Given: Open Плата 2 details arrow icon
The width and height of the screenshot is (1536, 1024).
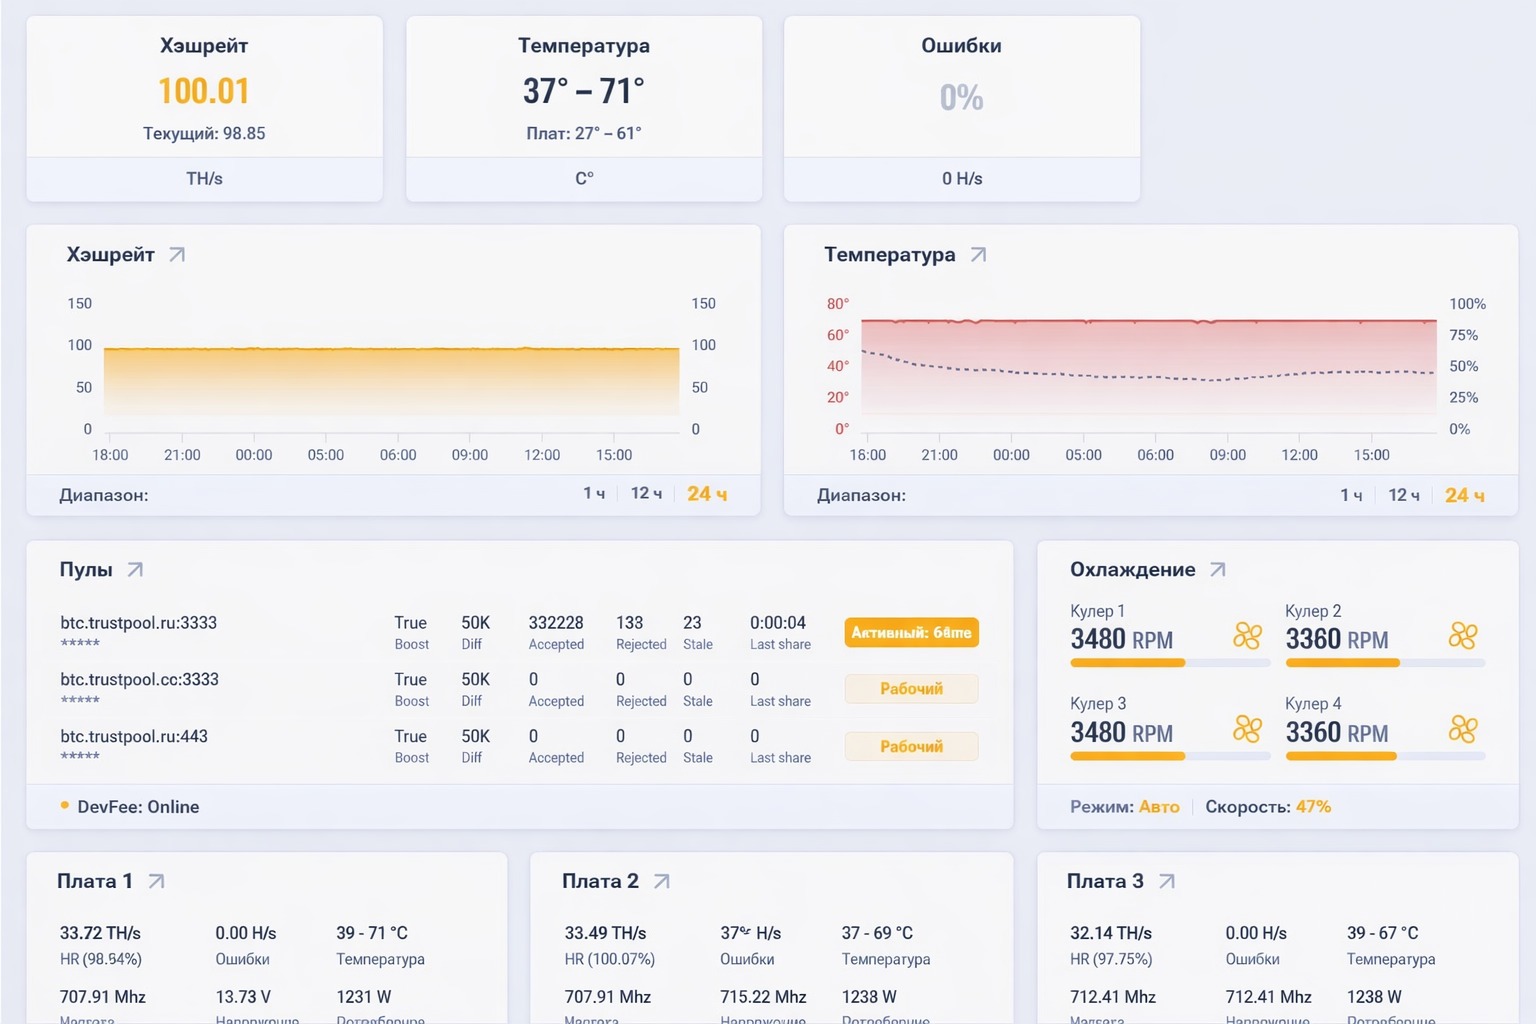Looking at the screenshot, I should pyautogui.click(x=661, y=881).
